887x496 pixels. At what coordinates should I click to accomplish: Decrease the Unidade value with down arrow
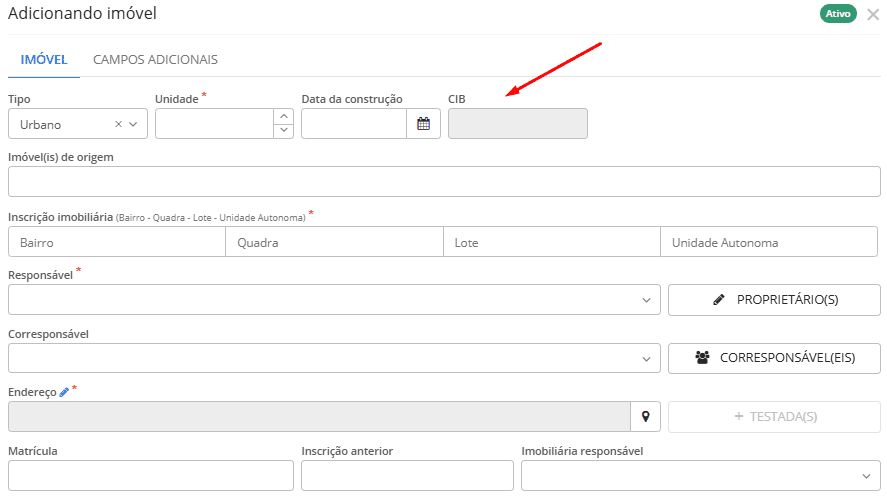pyautogui.click(x=284, y=131)
